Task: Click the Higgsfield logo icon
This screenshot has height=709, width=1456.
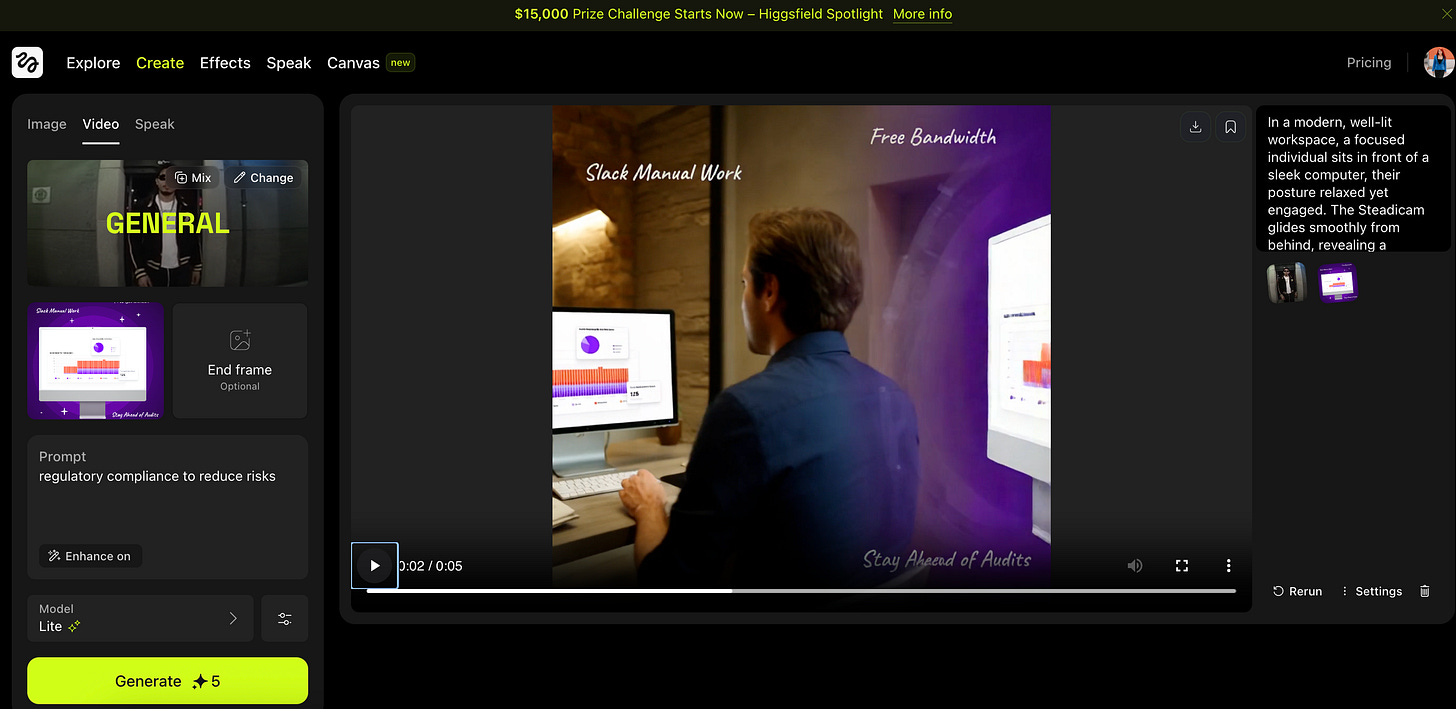Action: click(27, 62)
